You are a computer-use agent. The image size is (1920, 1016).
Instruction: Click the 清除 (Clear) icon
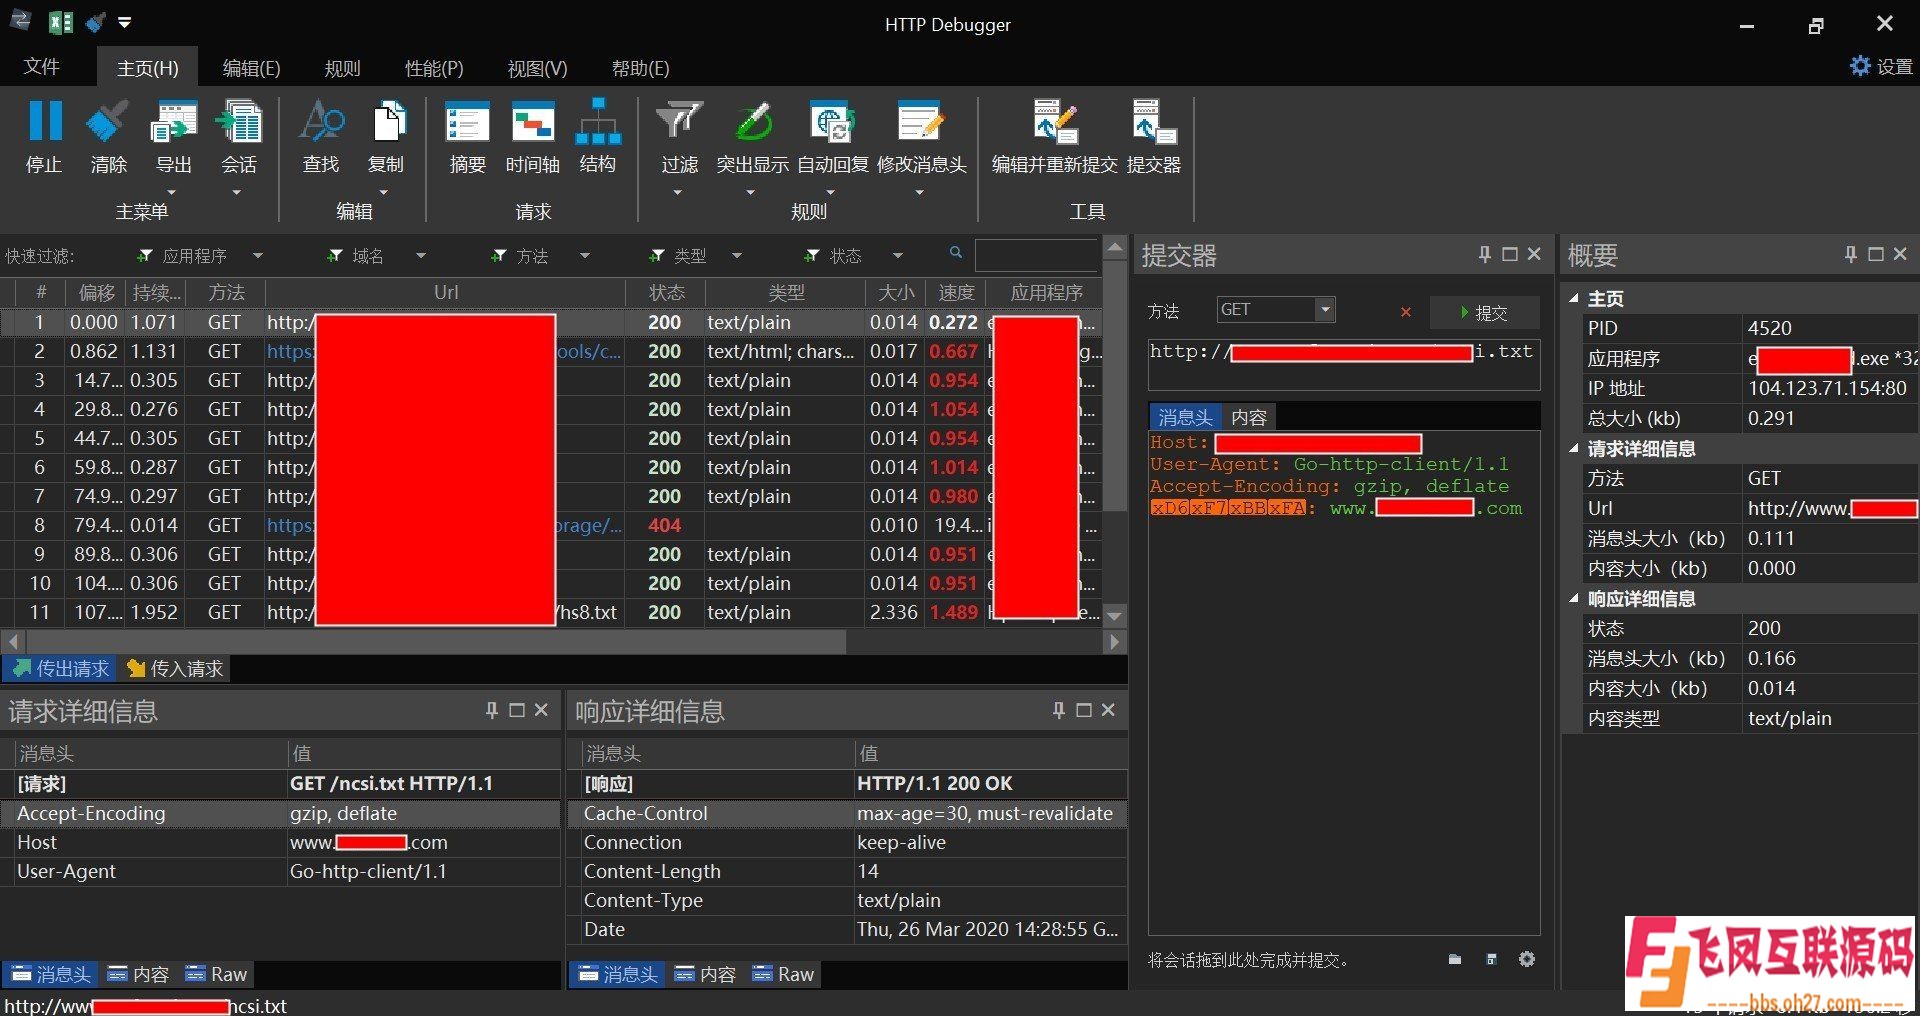pyautogui.click(x=108, y=122)
